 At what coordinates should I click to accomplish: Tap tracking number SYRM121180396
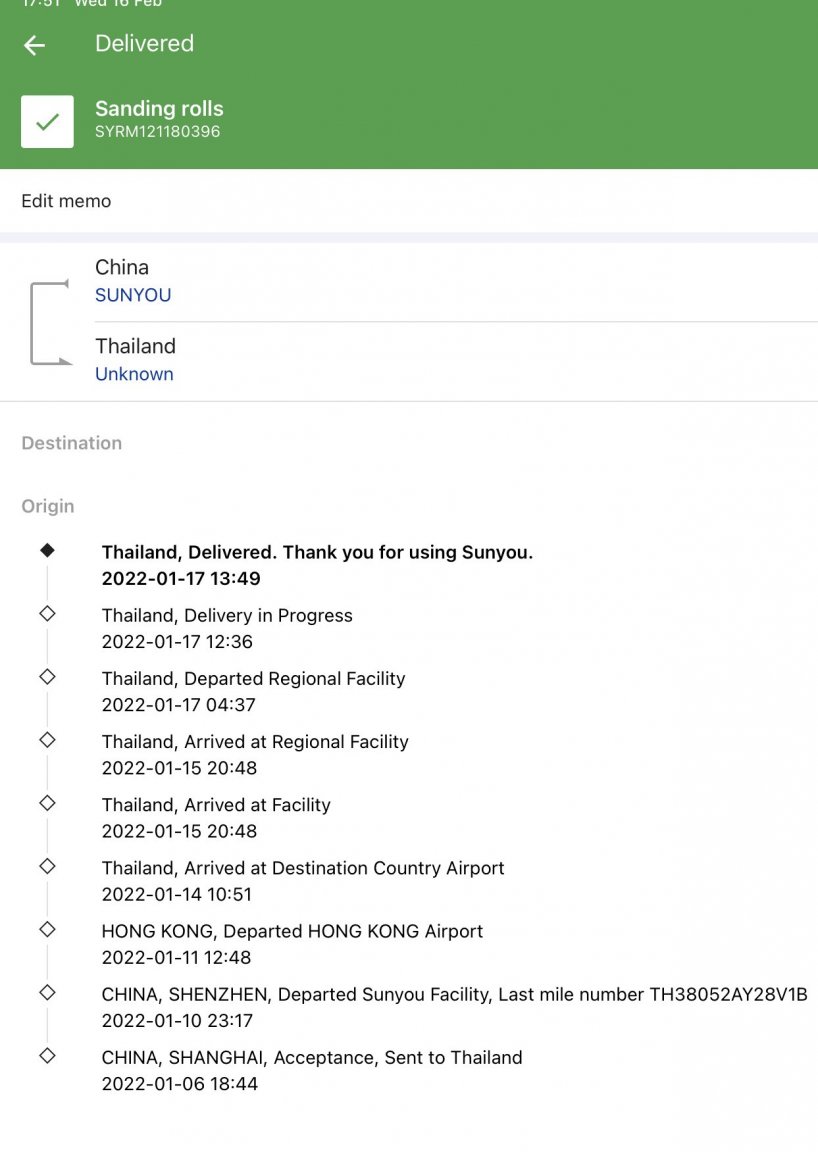[x=157, y=132]
